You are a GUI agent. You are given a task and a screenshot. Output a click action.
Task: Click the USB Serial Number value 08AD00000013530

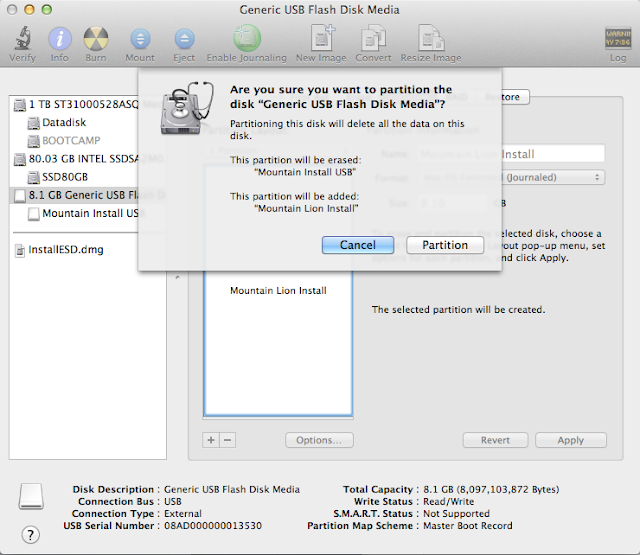(213, 526)
